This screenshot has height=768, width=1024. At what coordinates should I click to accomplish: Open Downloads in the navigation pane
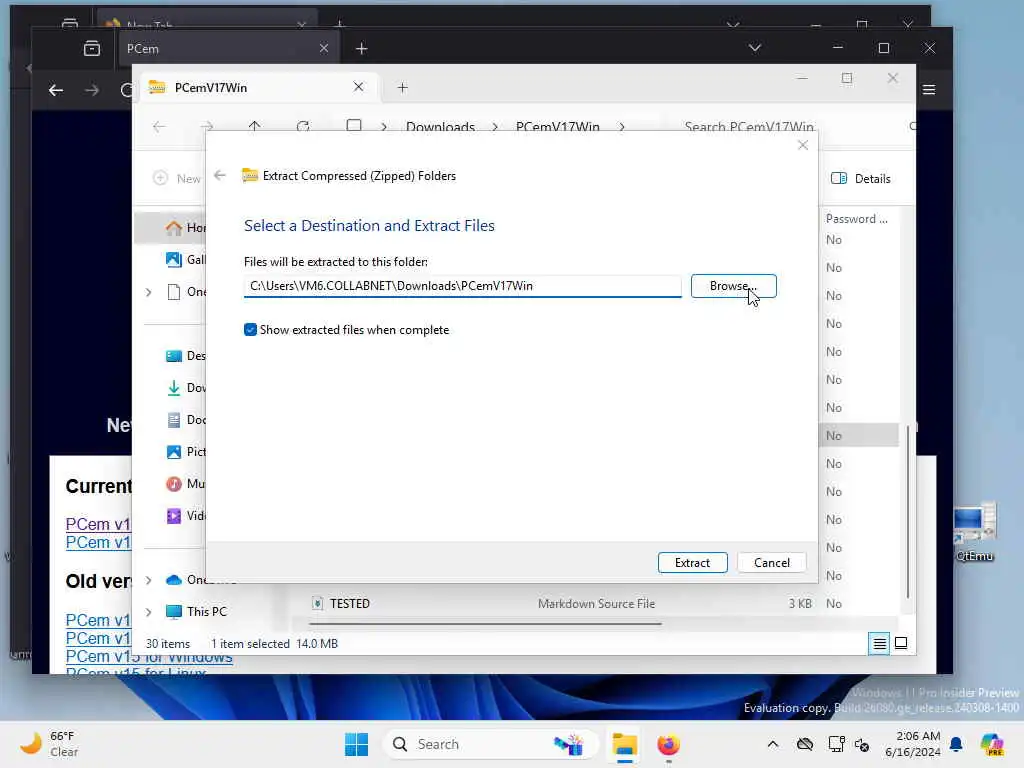coord(186,387)
